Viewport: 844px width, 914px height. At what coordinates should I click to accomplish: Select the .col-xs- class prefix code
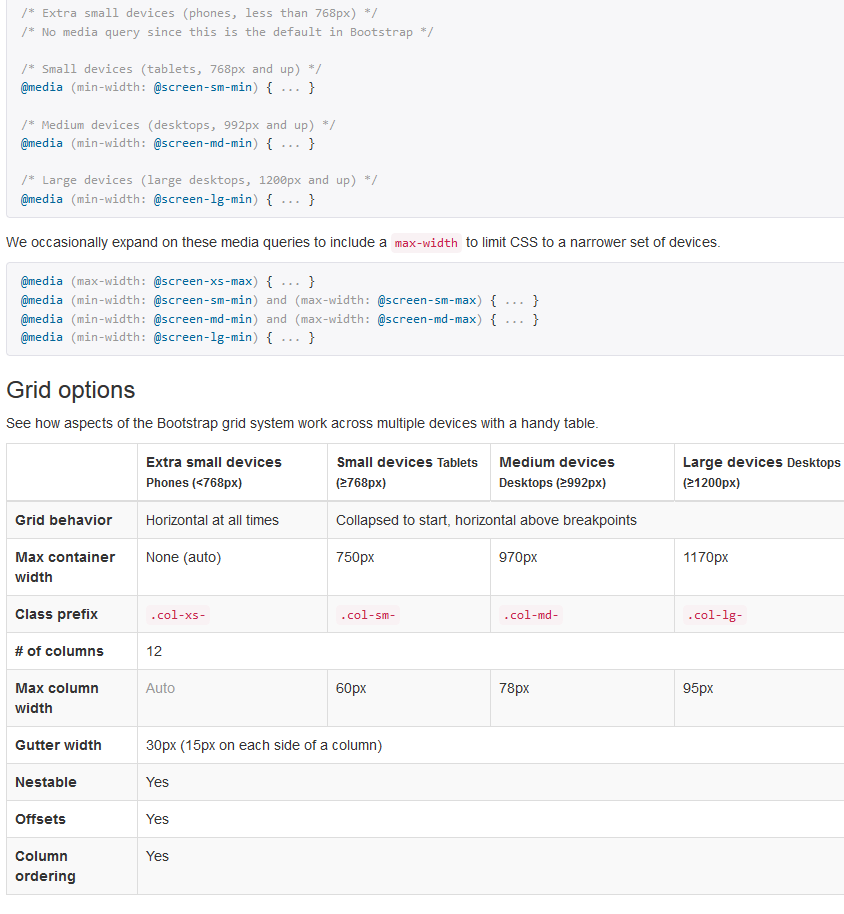(x=177, y=614)
